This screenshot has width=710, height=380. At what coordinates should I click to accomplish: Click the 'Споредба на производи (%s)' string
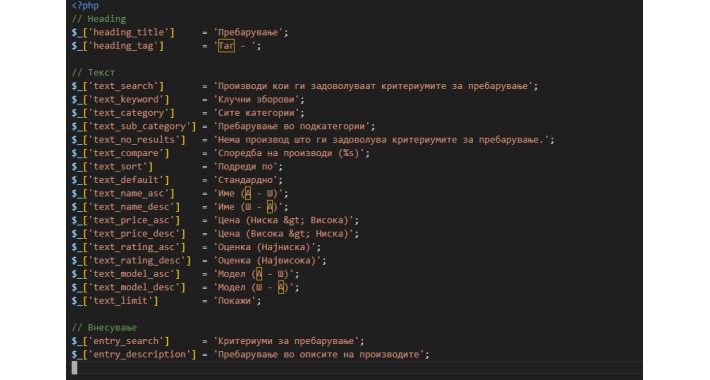[x=288, y=153]
